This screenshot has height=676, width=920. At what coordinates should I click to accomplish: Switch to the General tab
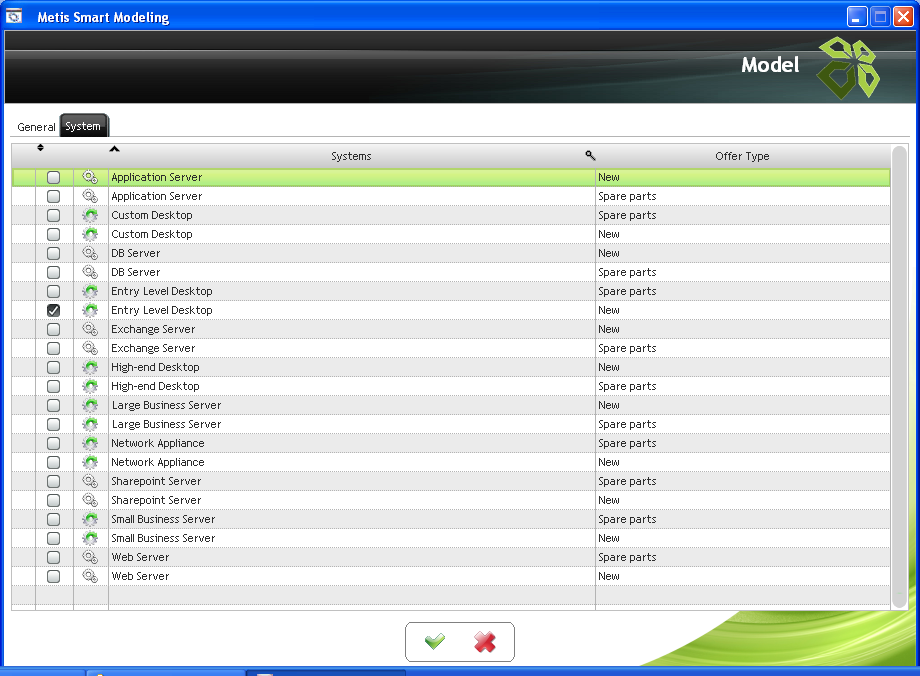(36, 127)
